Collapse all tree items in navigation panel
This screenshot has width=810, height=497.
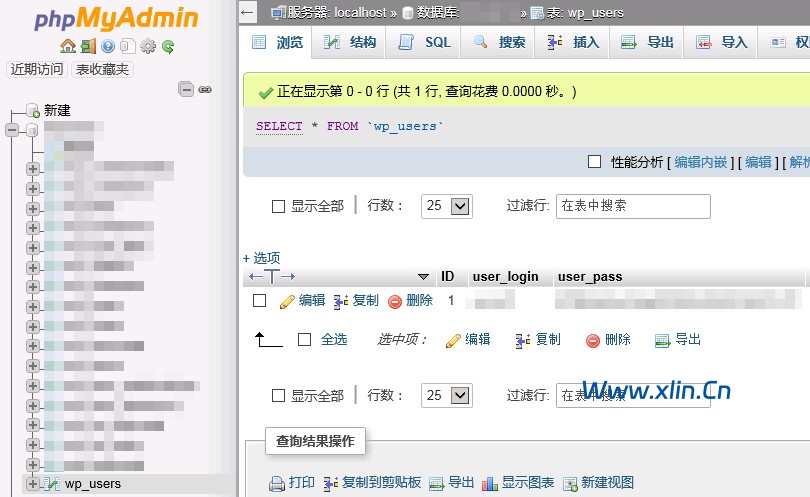[x=186, y=89]
